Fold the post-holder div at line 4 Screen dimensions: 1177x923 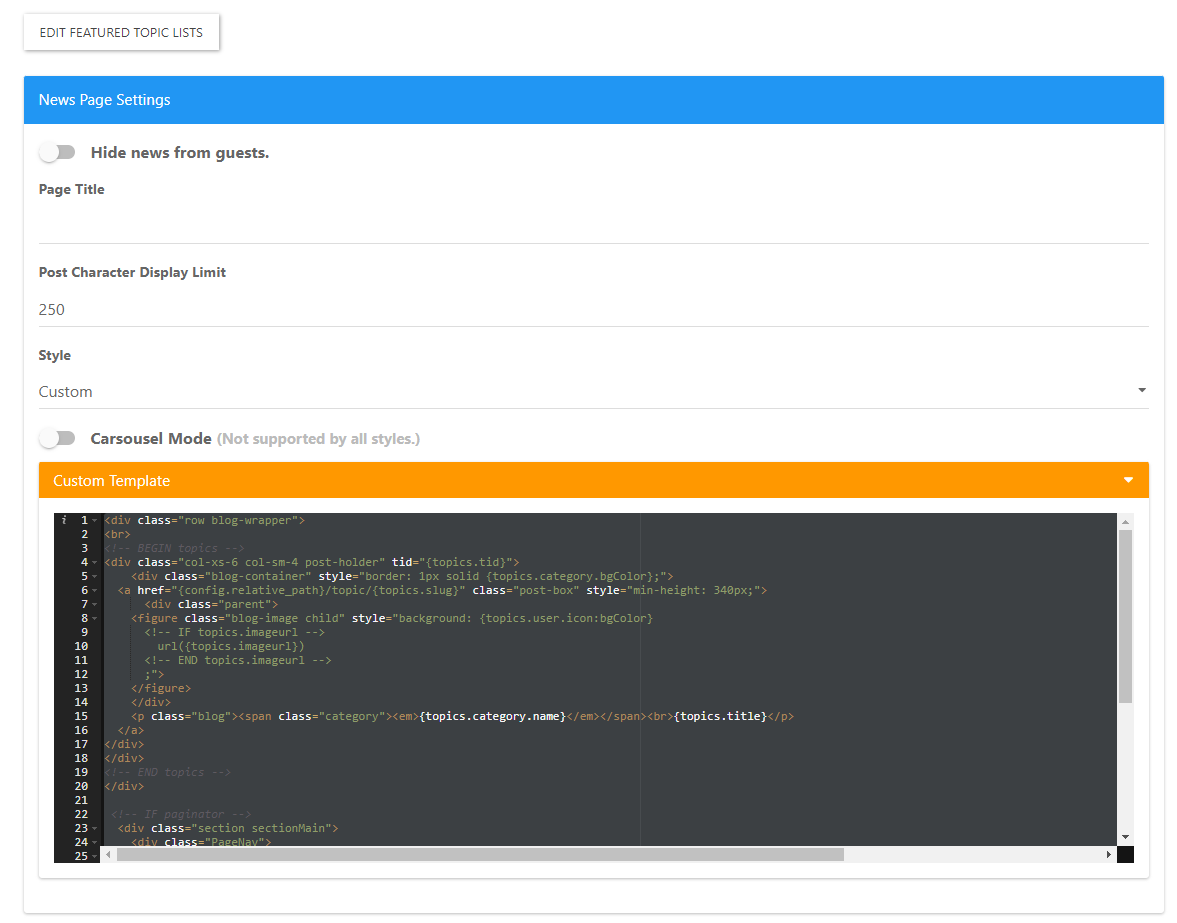point(95,563)
